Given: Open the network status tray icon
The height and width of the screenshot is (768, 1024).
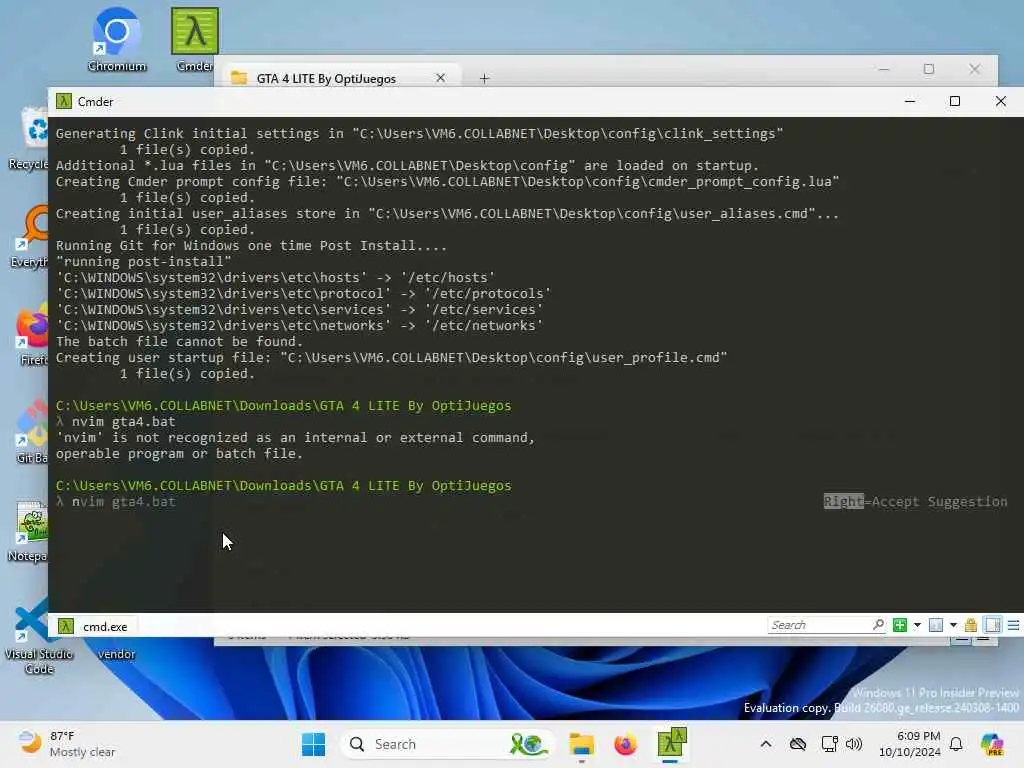Looking at the screenshot, I should [829, 744].
